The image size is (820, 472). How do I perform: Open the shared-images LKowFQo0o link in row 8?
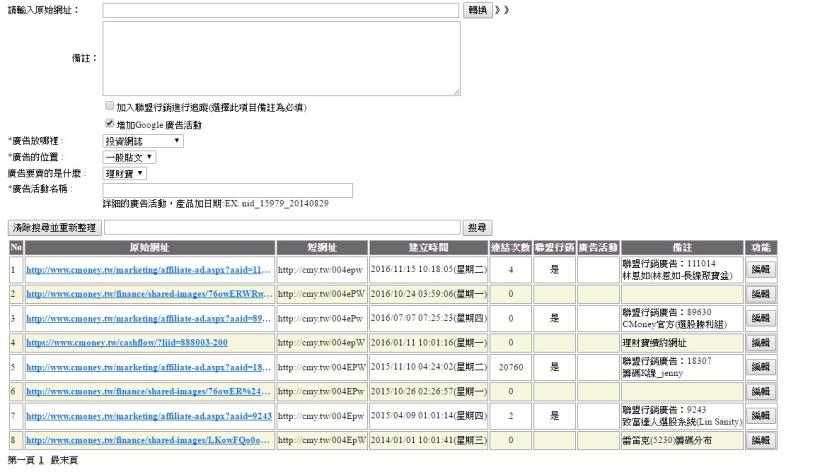point(148,440)
